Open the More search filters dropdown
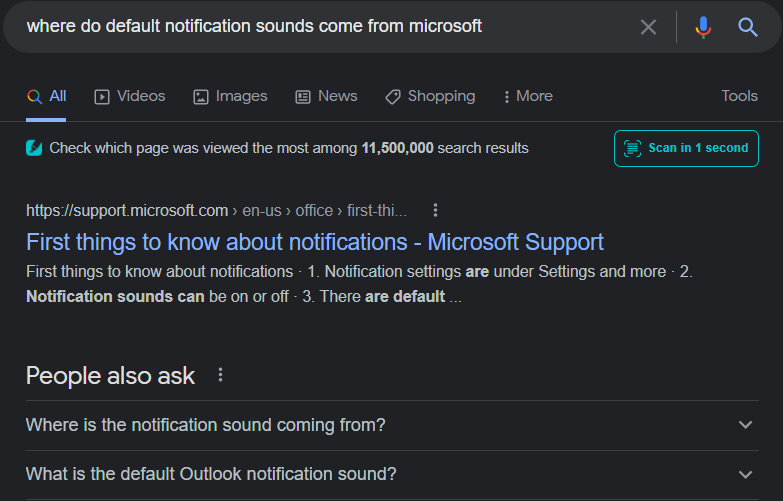 point(527,96)
